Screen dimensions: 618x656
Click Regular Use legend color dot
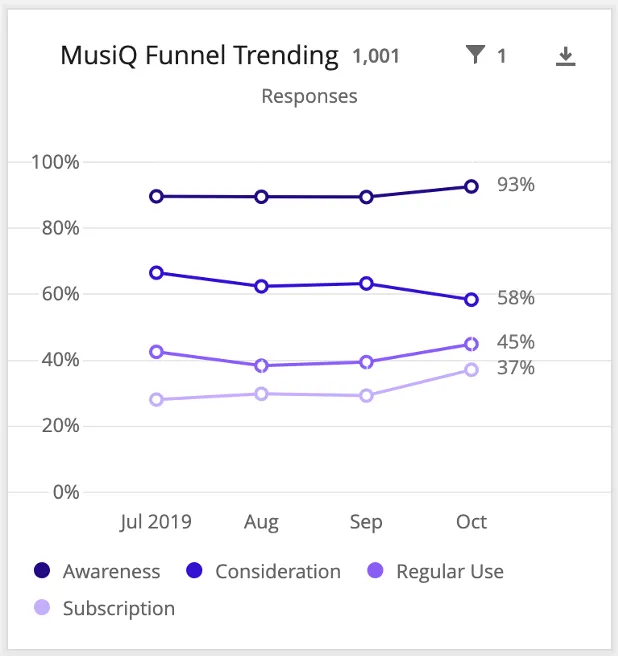click(x=376, y=572)
